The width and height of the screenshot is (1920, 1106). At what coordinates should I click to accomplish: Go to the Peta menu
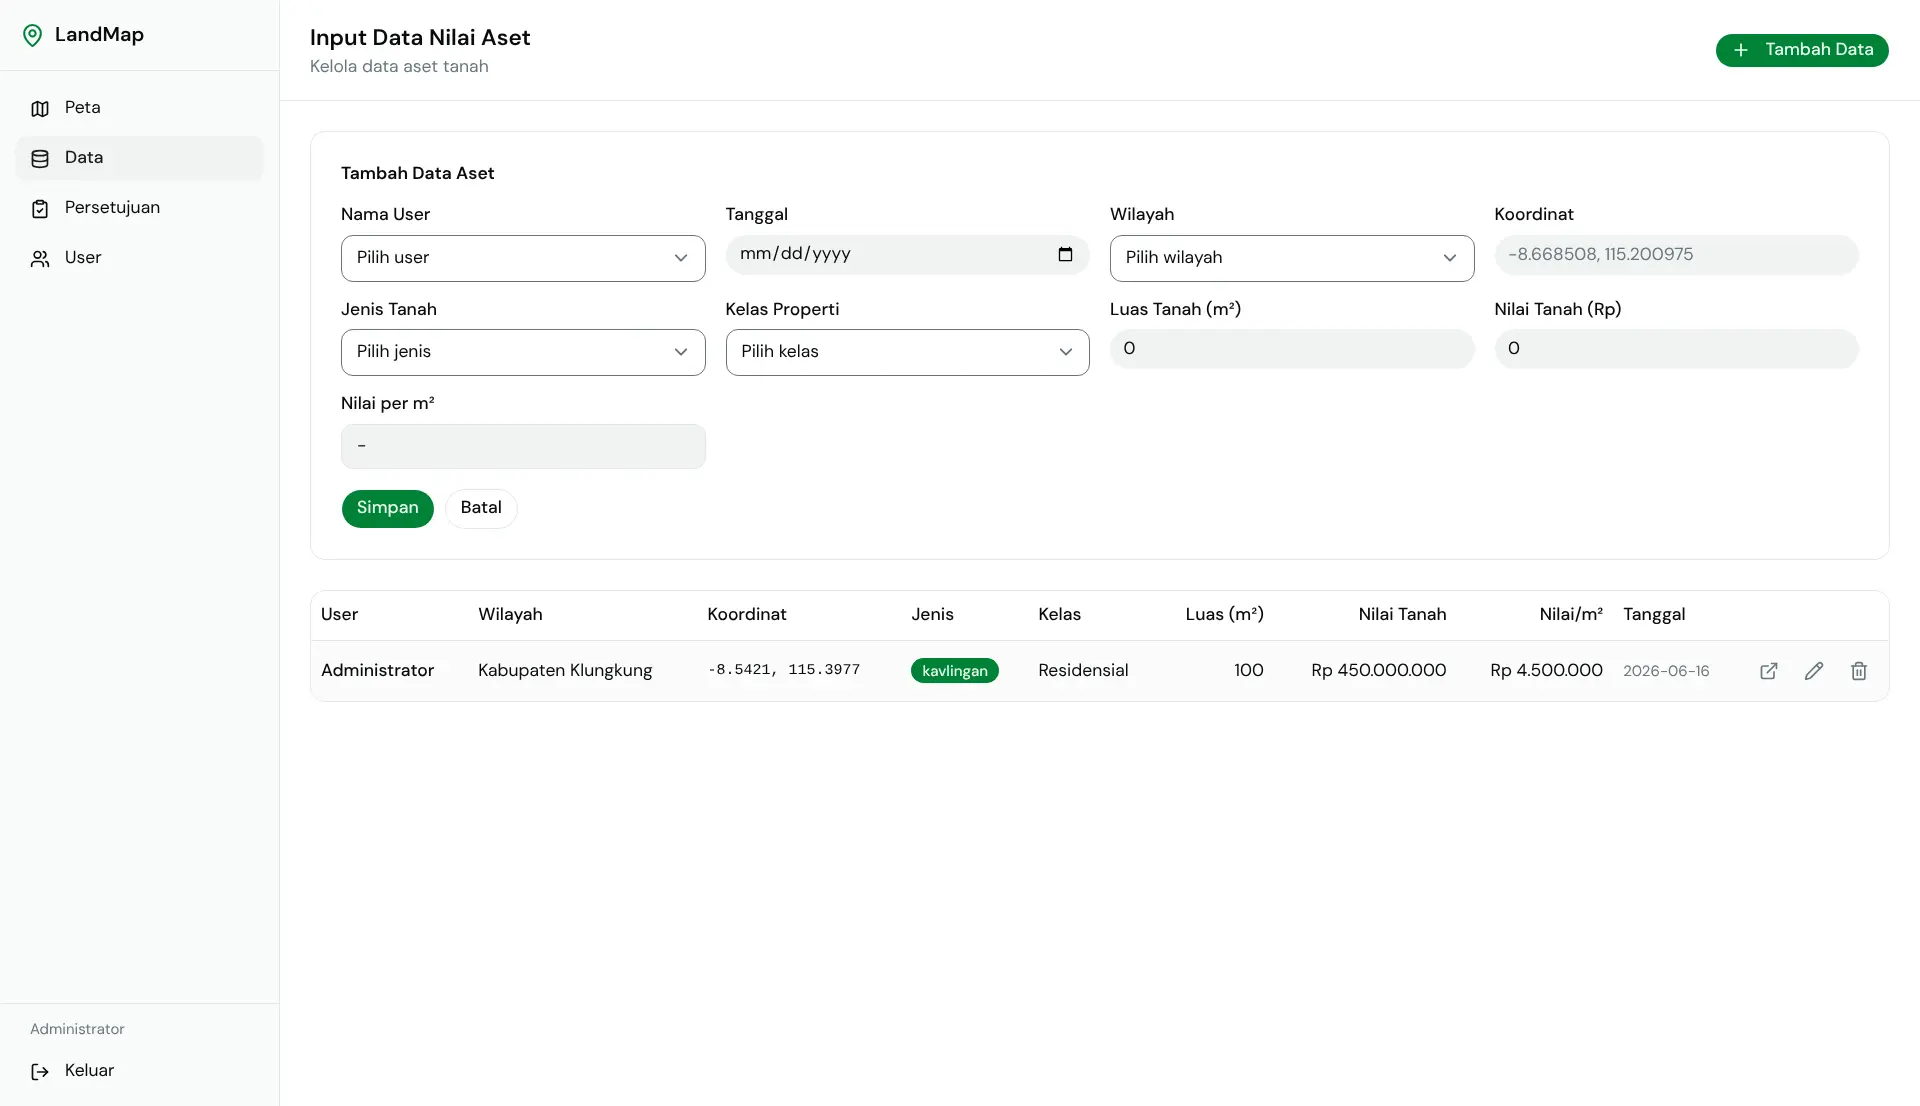tap(139, 108)
